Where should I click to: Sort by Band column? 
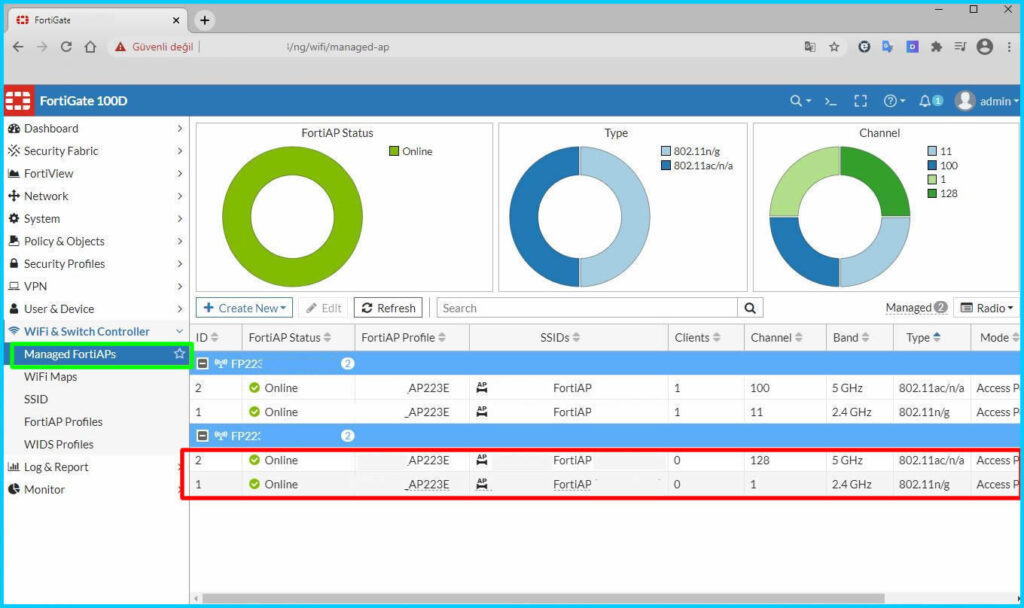coord(851,338)
